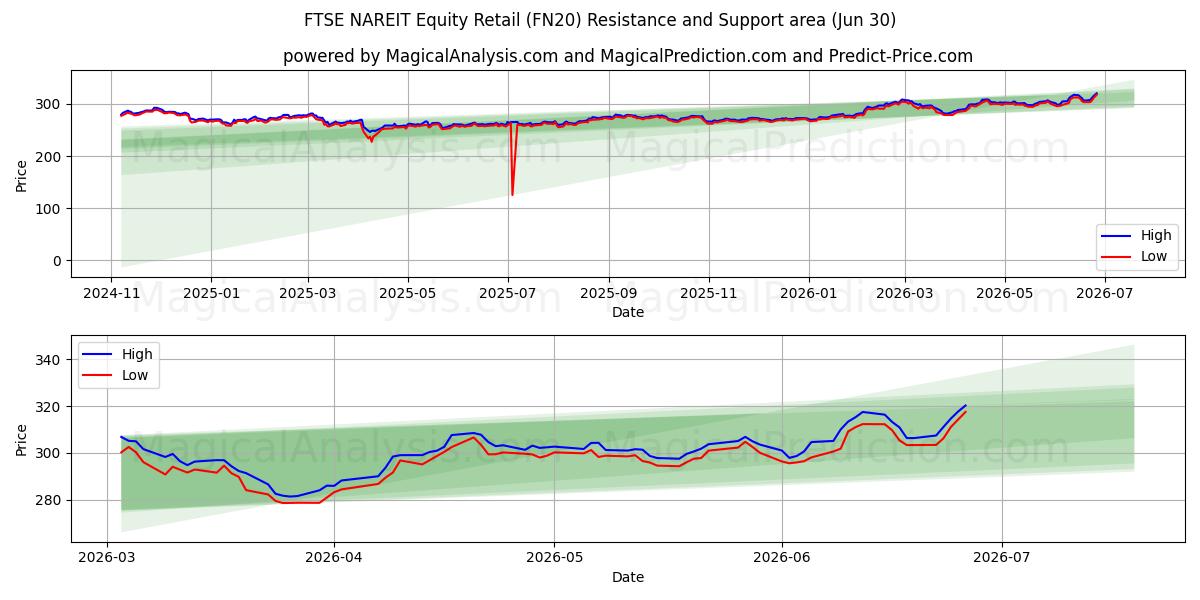Click the 2026-03 tick label on top chart
Image resolution: width=1200 pixels, height=600 pixels.
[905, 294]
